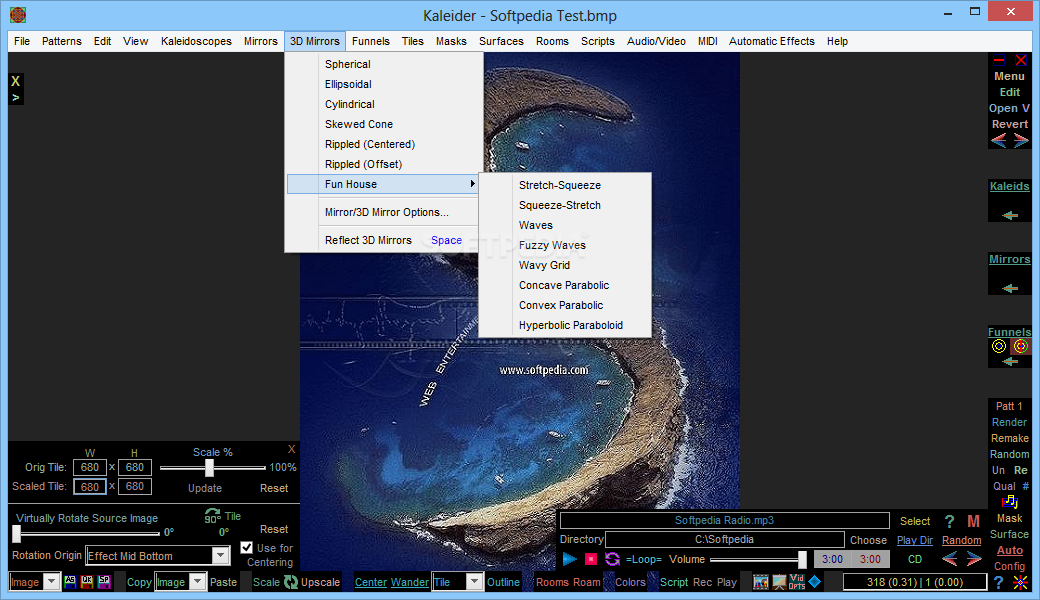Open Mirror/3D Mirror Options
Screen dimensions: 1040x600
tap(387, 212)
